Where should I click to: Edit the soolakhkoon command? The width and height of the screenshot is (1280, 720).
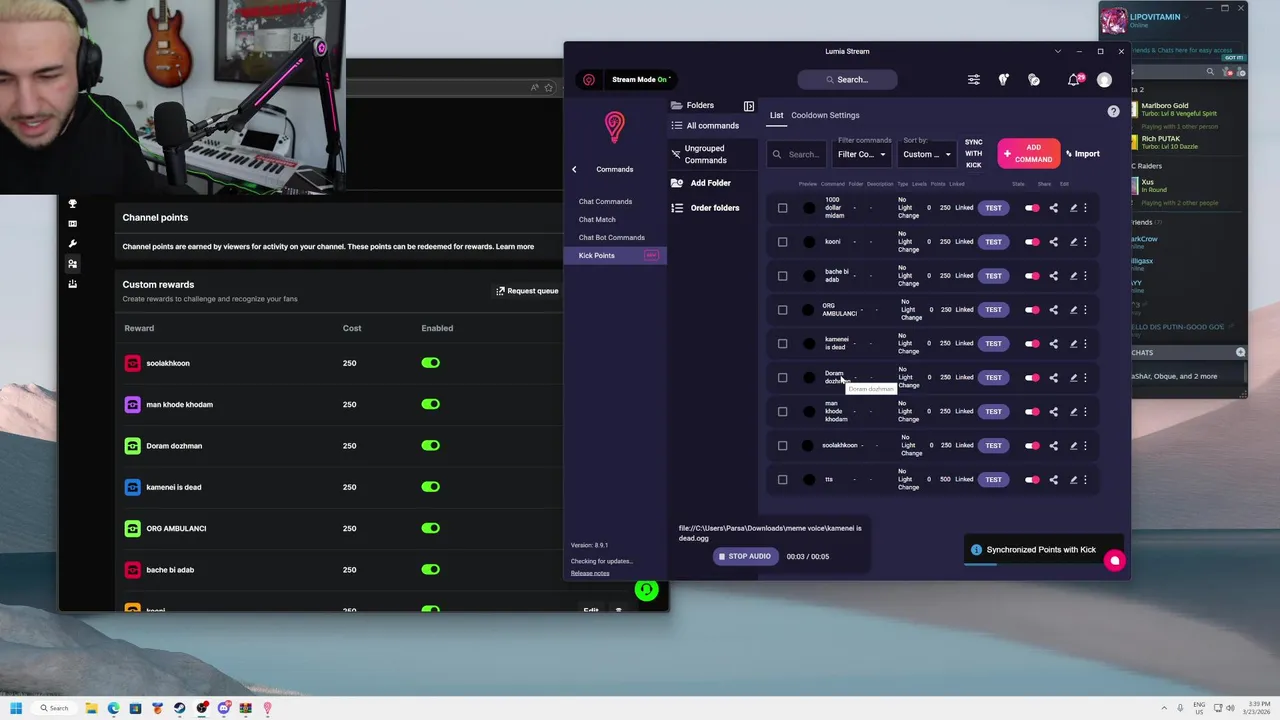[x=1073, y=446]
